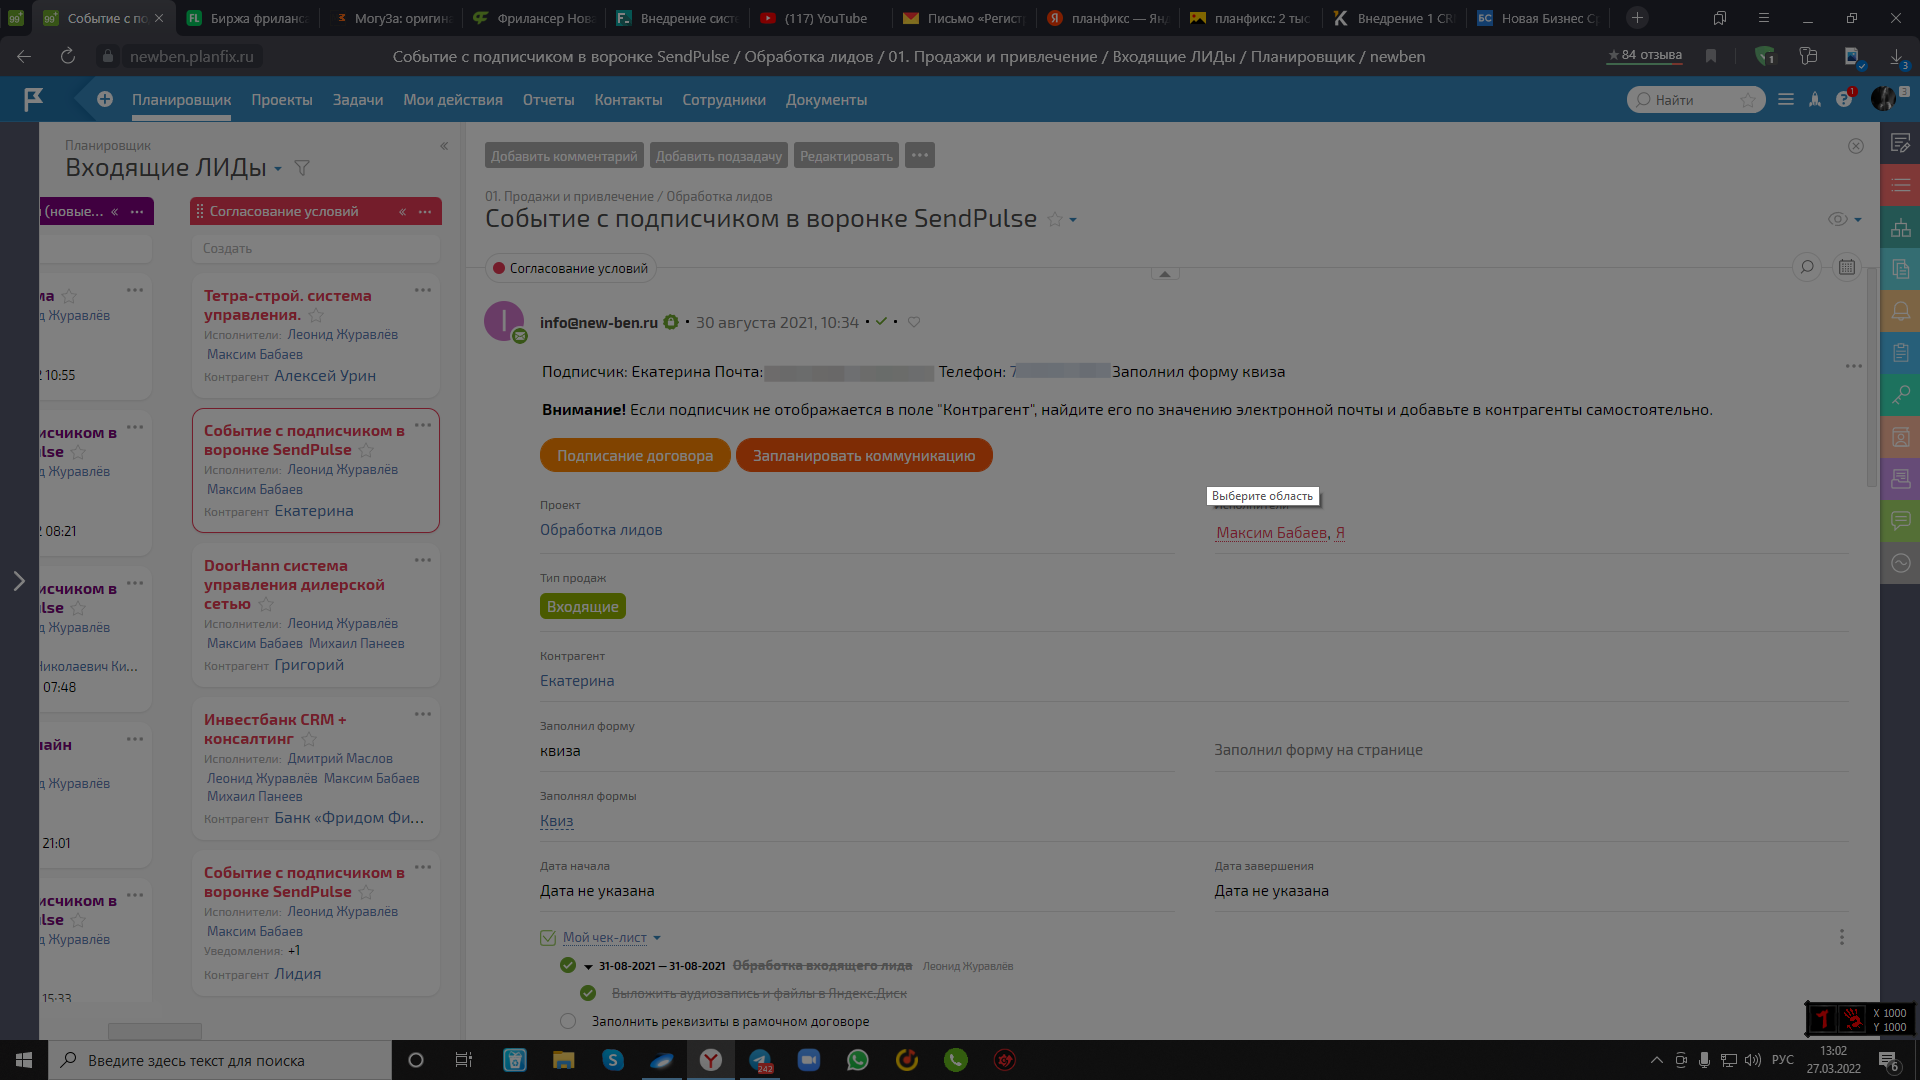
Task: Click Редактировать button
Action: tap(846, 155)
